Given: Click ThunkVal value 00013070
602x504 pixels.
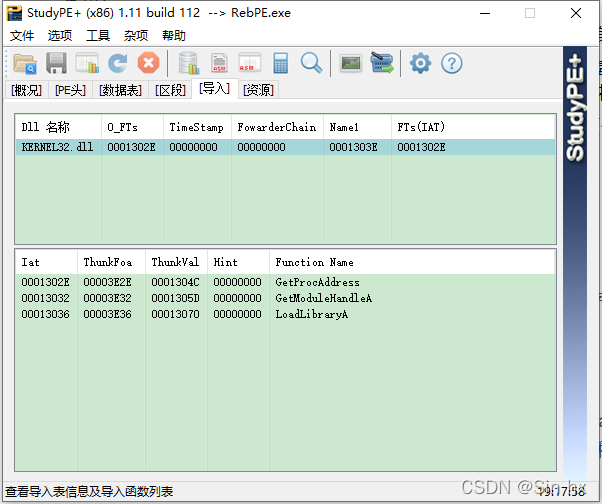Looking at the screenshot, I should tap(175, 315).
